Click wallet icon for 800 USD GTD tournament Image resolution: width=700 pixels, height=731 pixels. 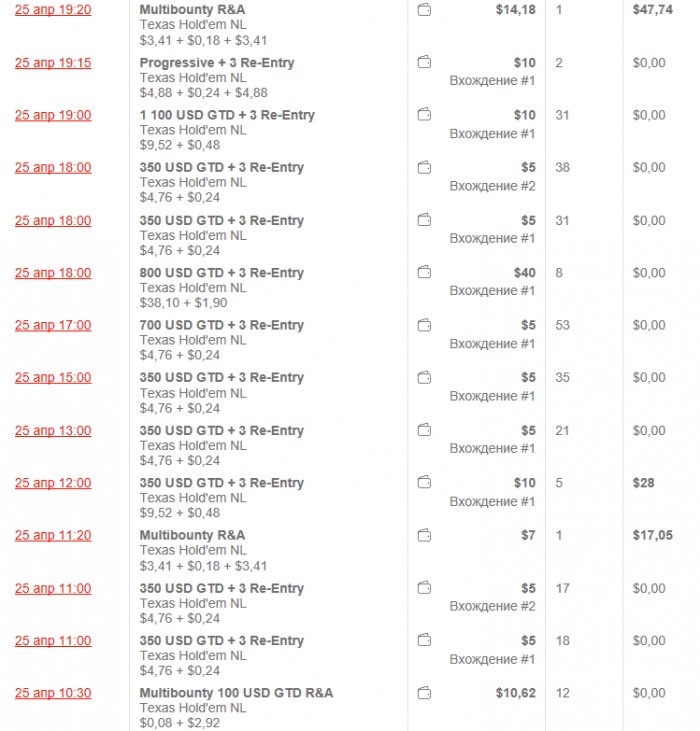tap(424, 273)
